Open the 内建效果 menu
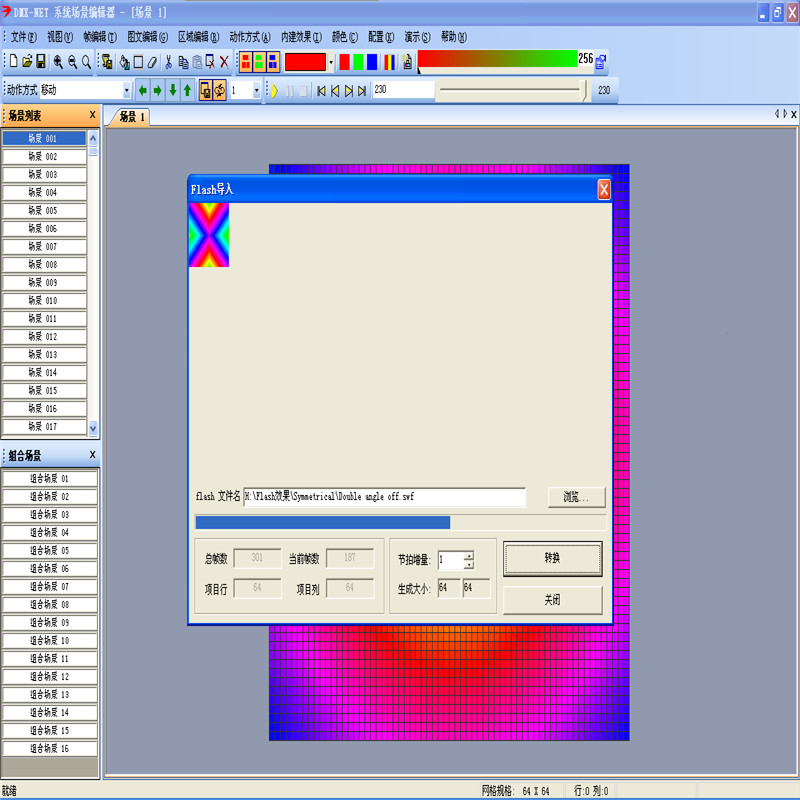 coord(300,37)
